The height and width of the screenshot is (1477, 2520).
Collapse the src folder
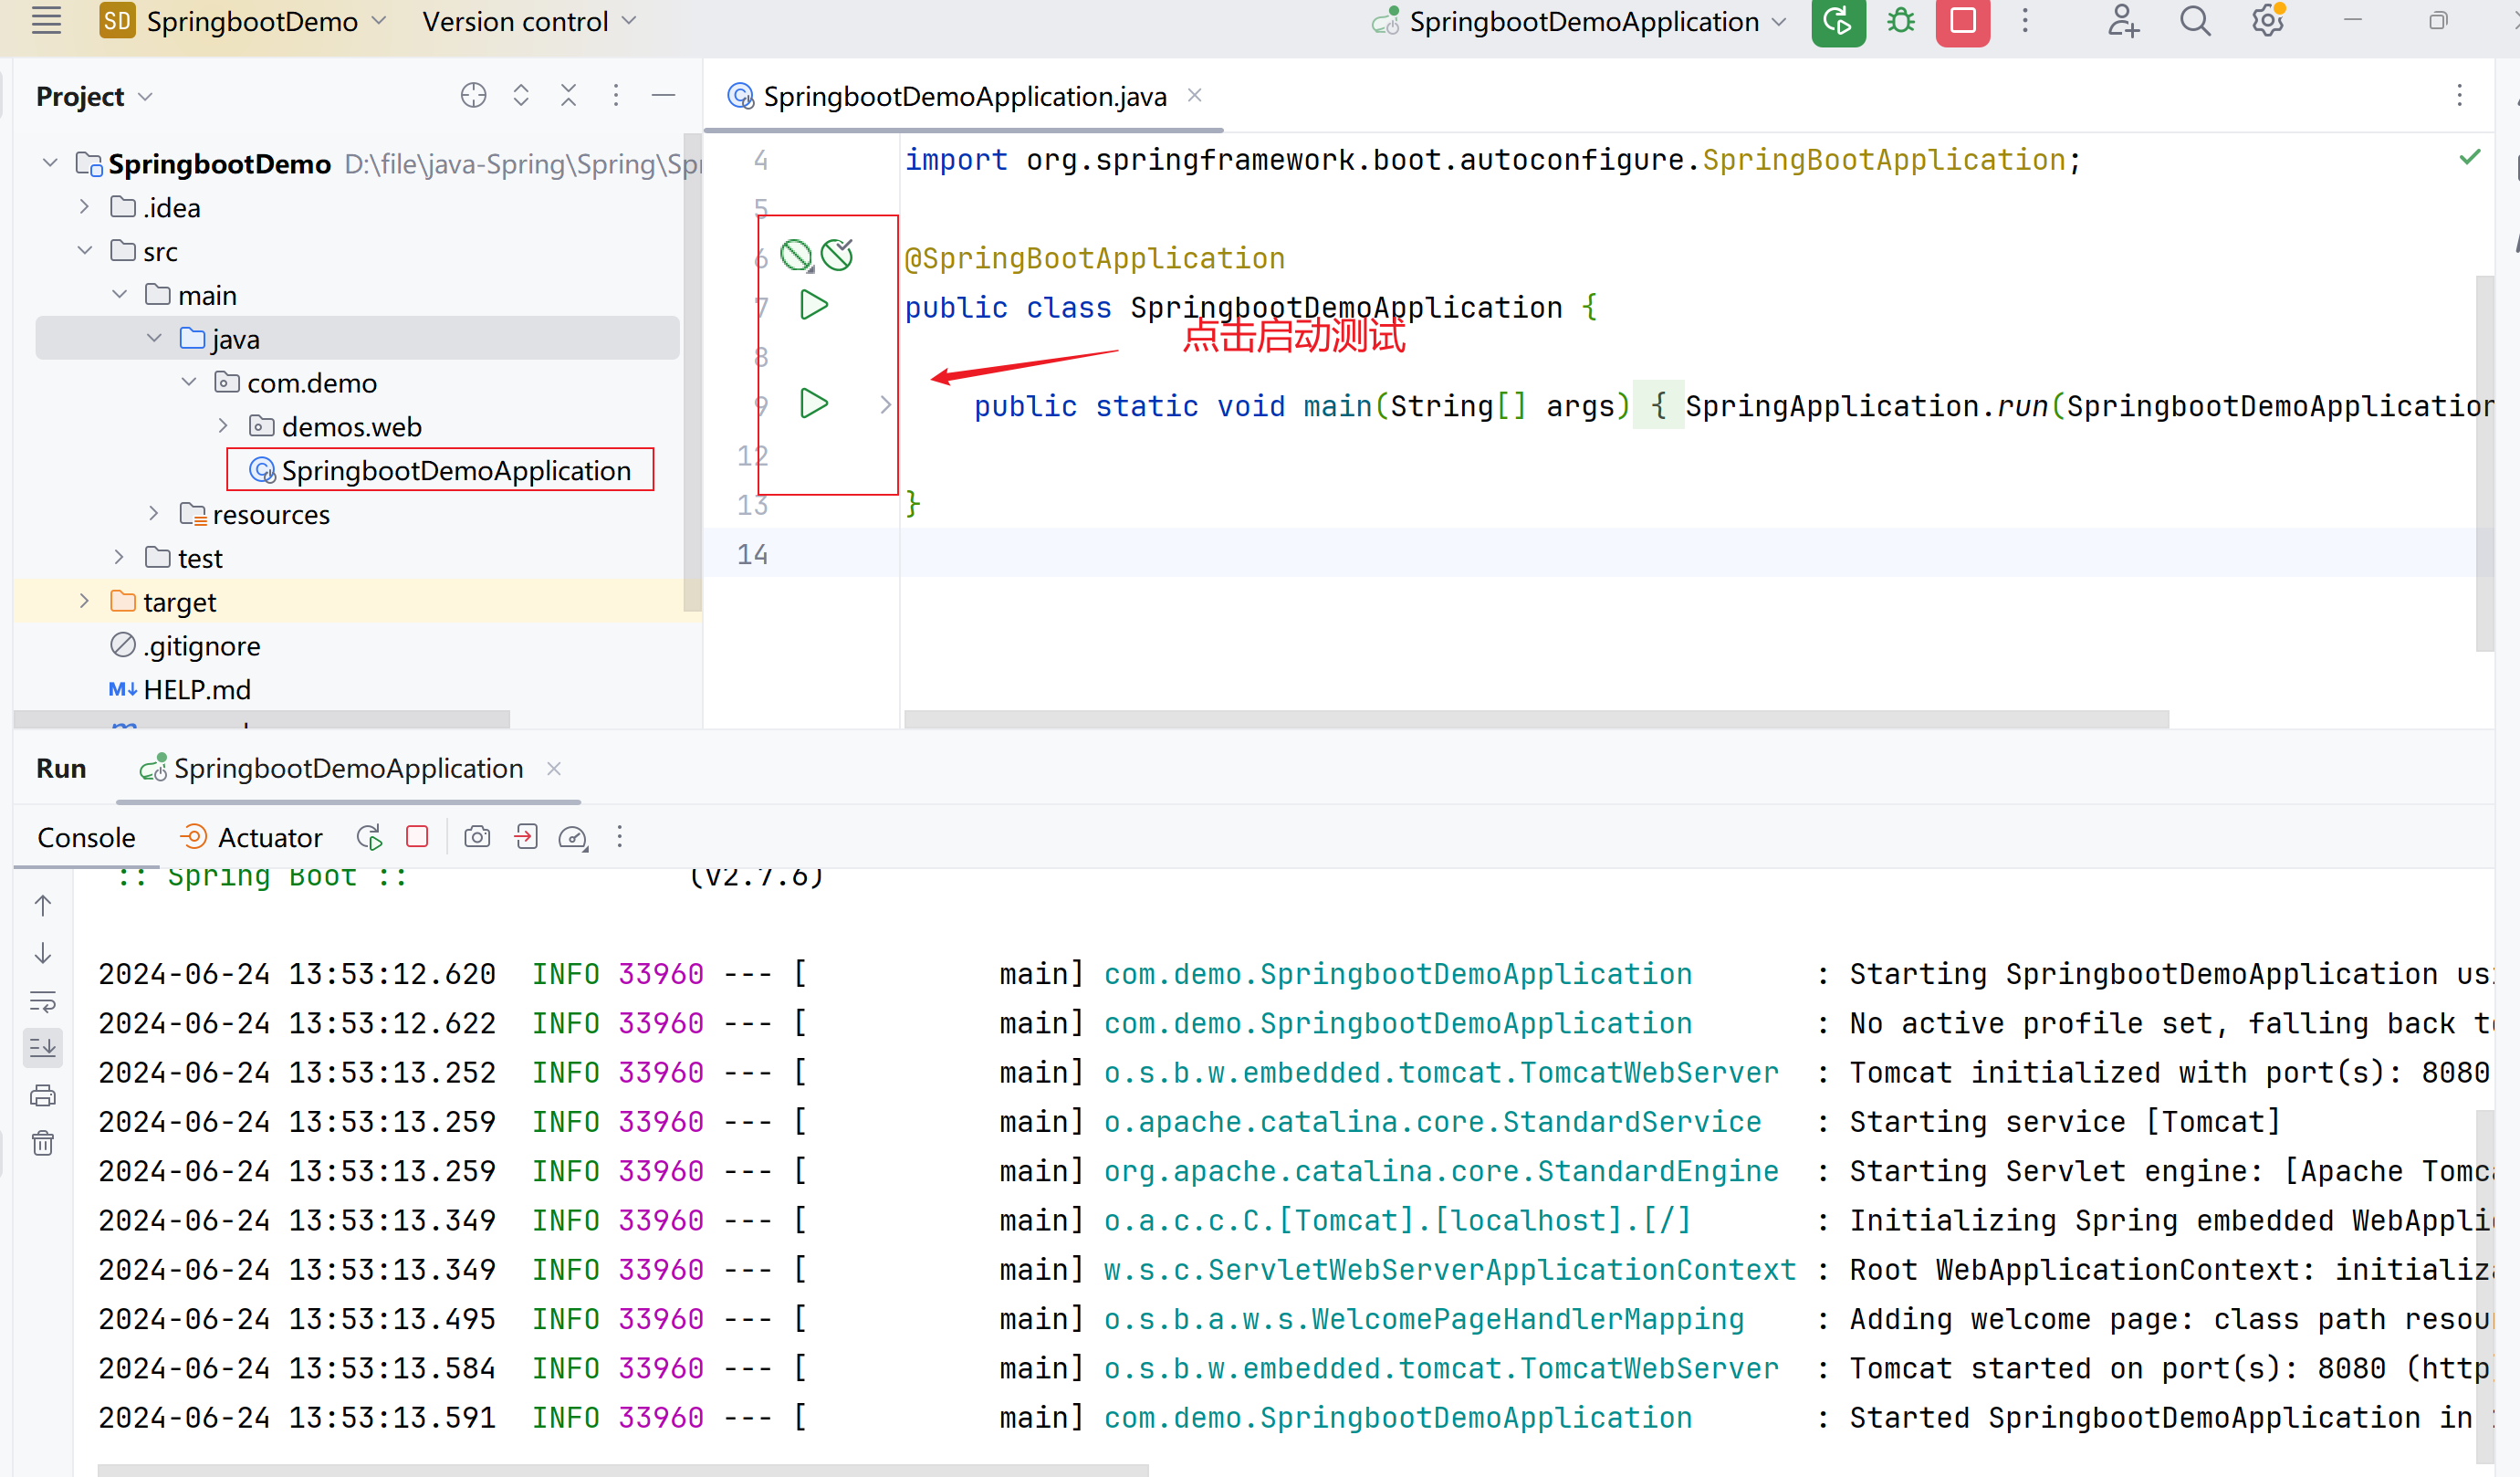(85, 250)
